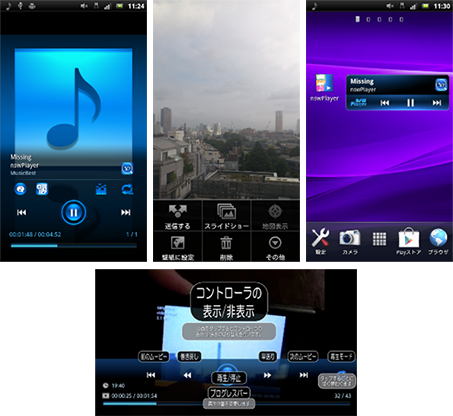Screen dimensions: 453x416
Task: Rewind the video in video player
Action: (187, 375)
